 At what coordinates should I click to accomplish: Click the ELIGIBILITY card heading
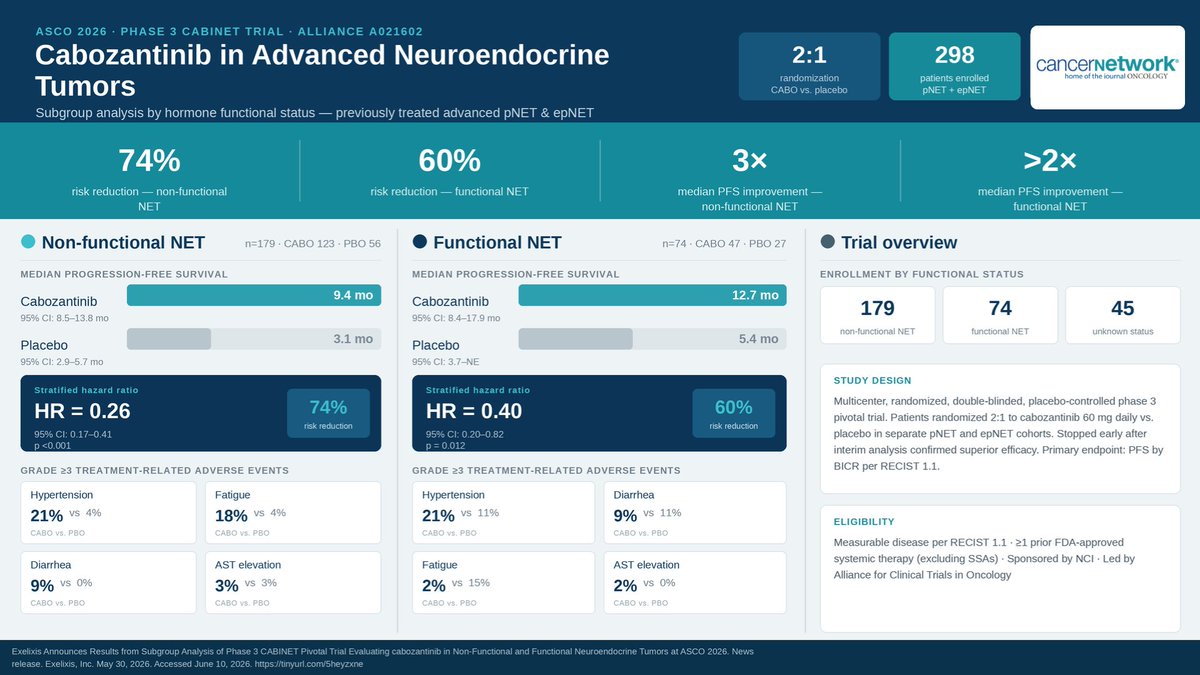(x=864, y=521)
